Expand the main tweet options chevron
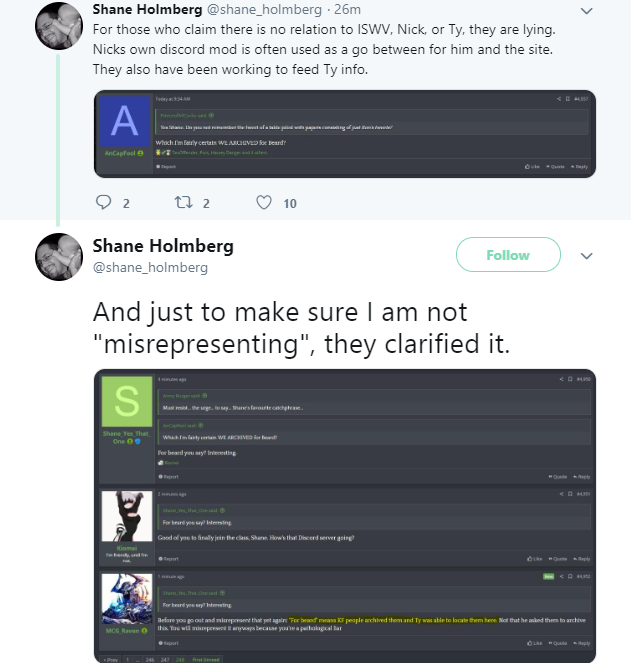Viewport: 631px width, 663px height. click(587, 256)
